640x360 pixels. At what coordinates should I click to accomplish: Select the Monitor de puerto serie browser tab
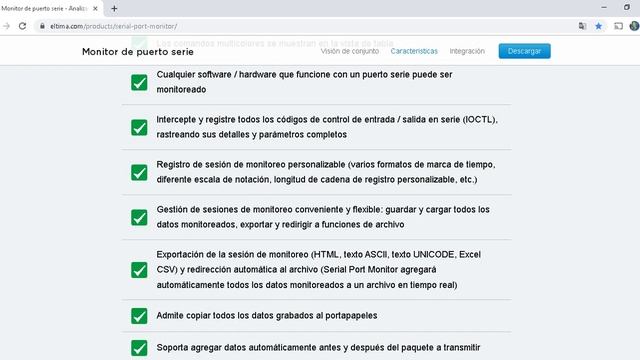pyautogui.click(x=51, y=8)
